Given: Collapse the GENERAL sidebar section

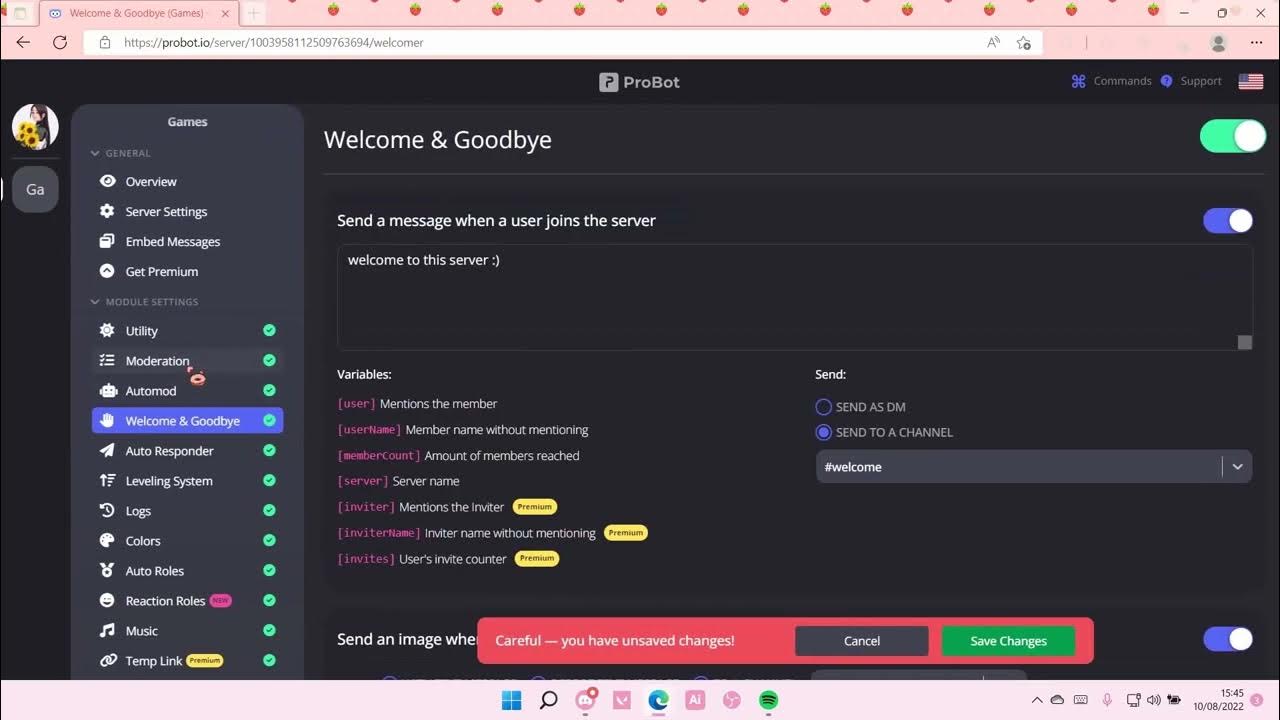Looking at the screenshot, I should point(121,153).
